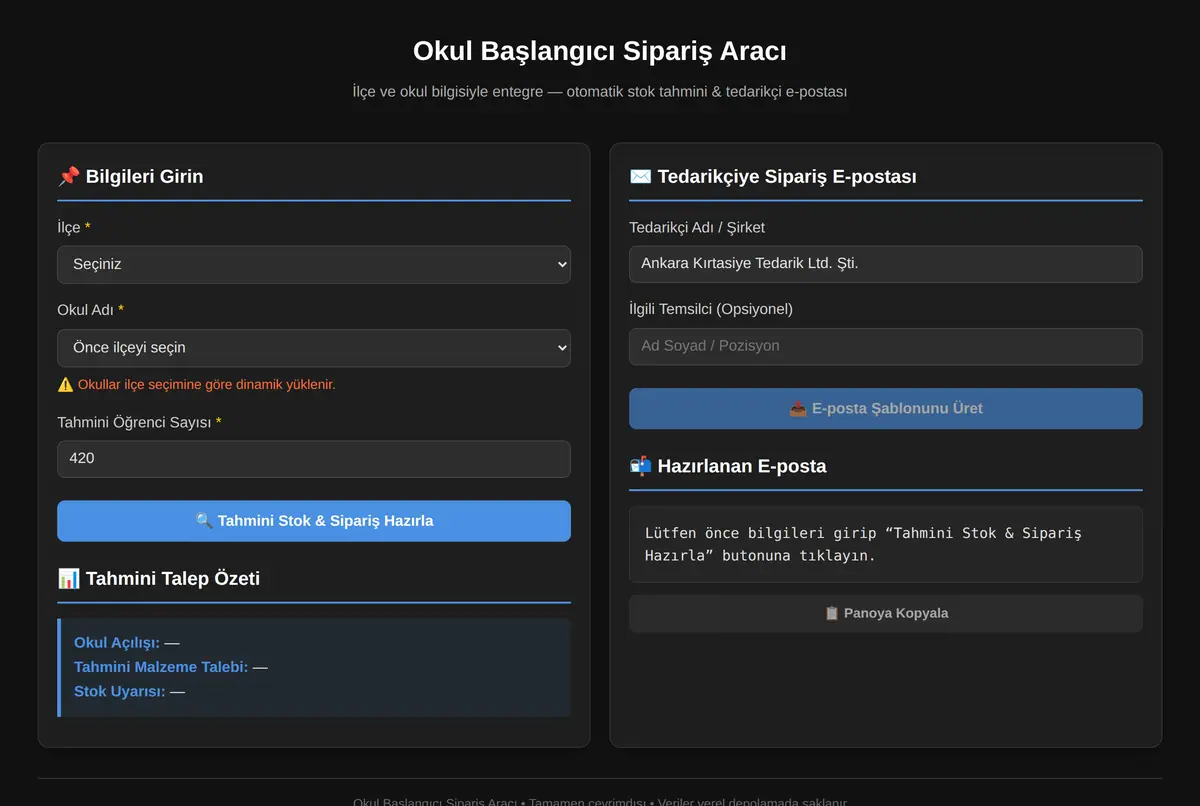Click E-posta Şablonunu Üret button
1200x806 pixels.
(x=886, y=408)
